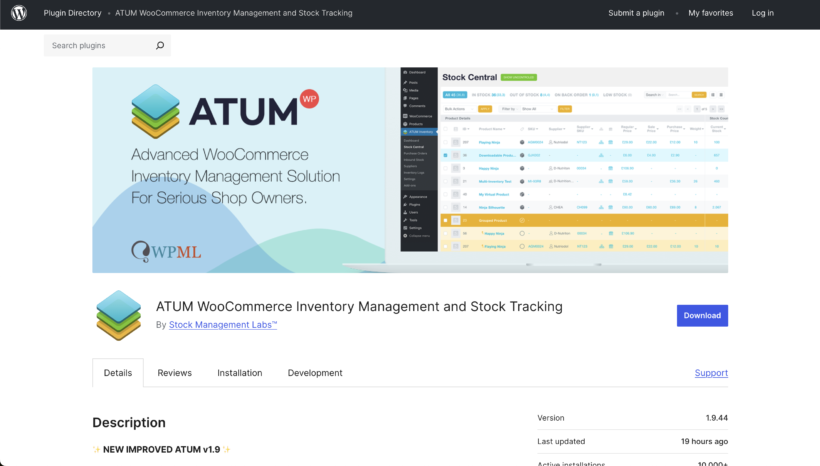
Task: Open the Plugin Directory link
Action: click(x=72, y=13)
